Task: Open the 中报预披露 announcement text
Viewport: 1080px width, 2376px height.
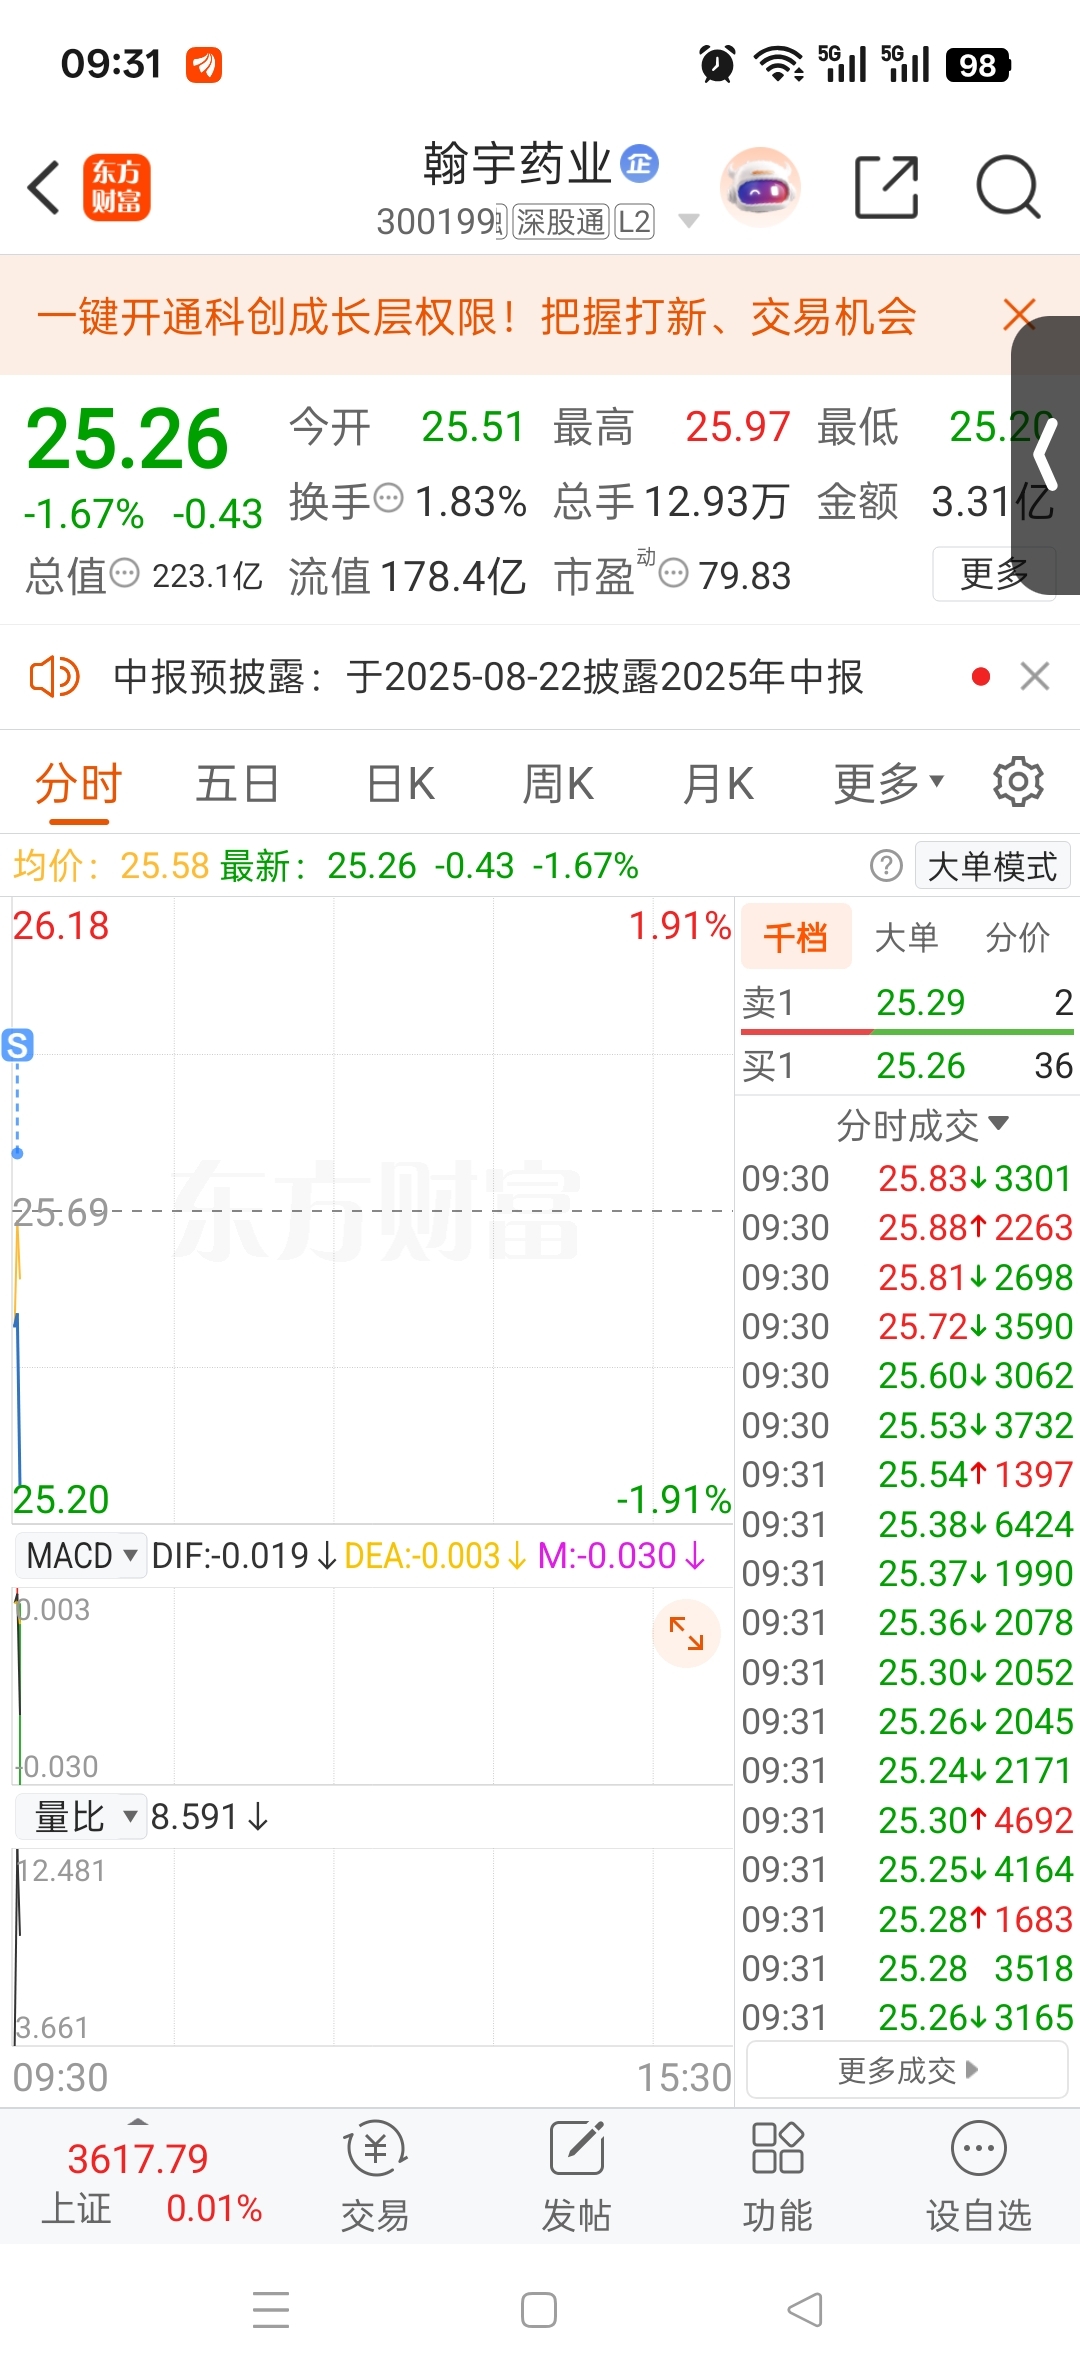Action: tap(488, 677)
